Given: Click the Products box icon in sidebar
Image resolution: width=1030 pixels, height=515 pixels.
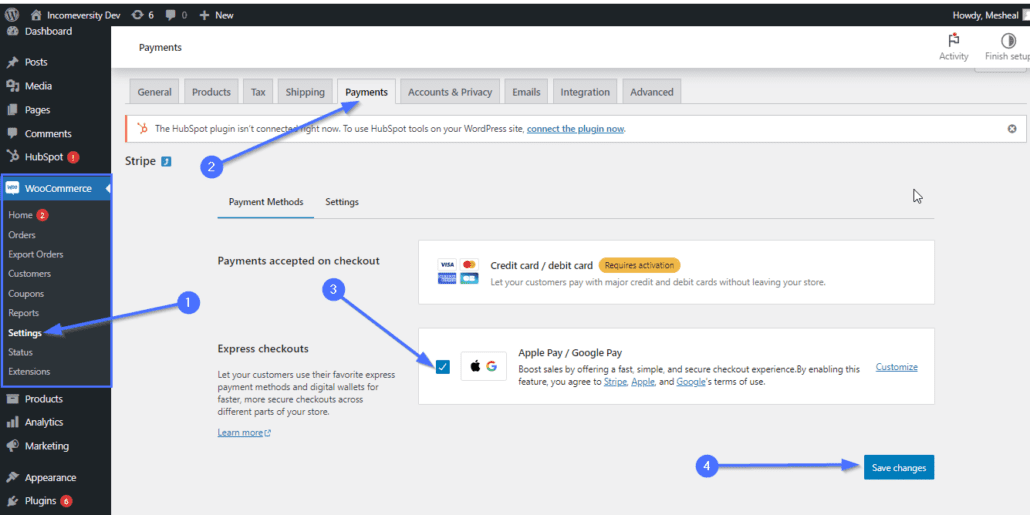Looking at the screenshot, I should click(x=12, y=399).
